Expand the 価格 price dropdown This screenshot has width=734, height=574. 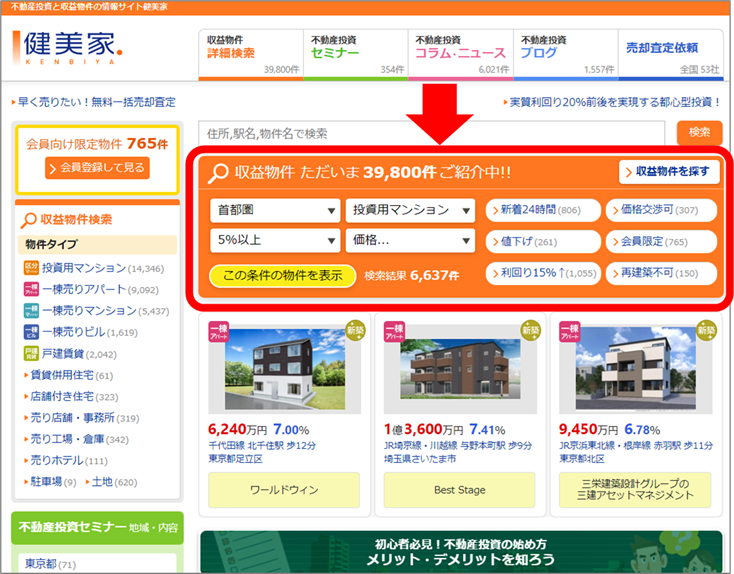point(409,240)
